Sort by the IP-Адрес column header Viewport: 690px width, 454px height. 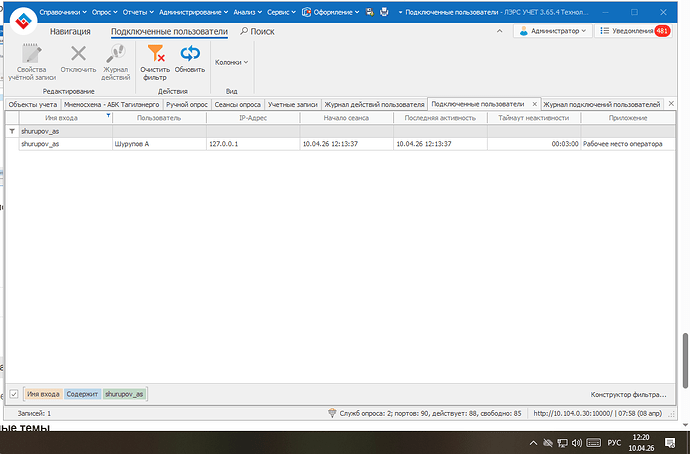point(251,118)
